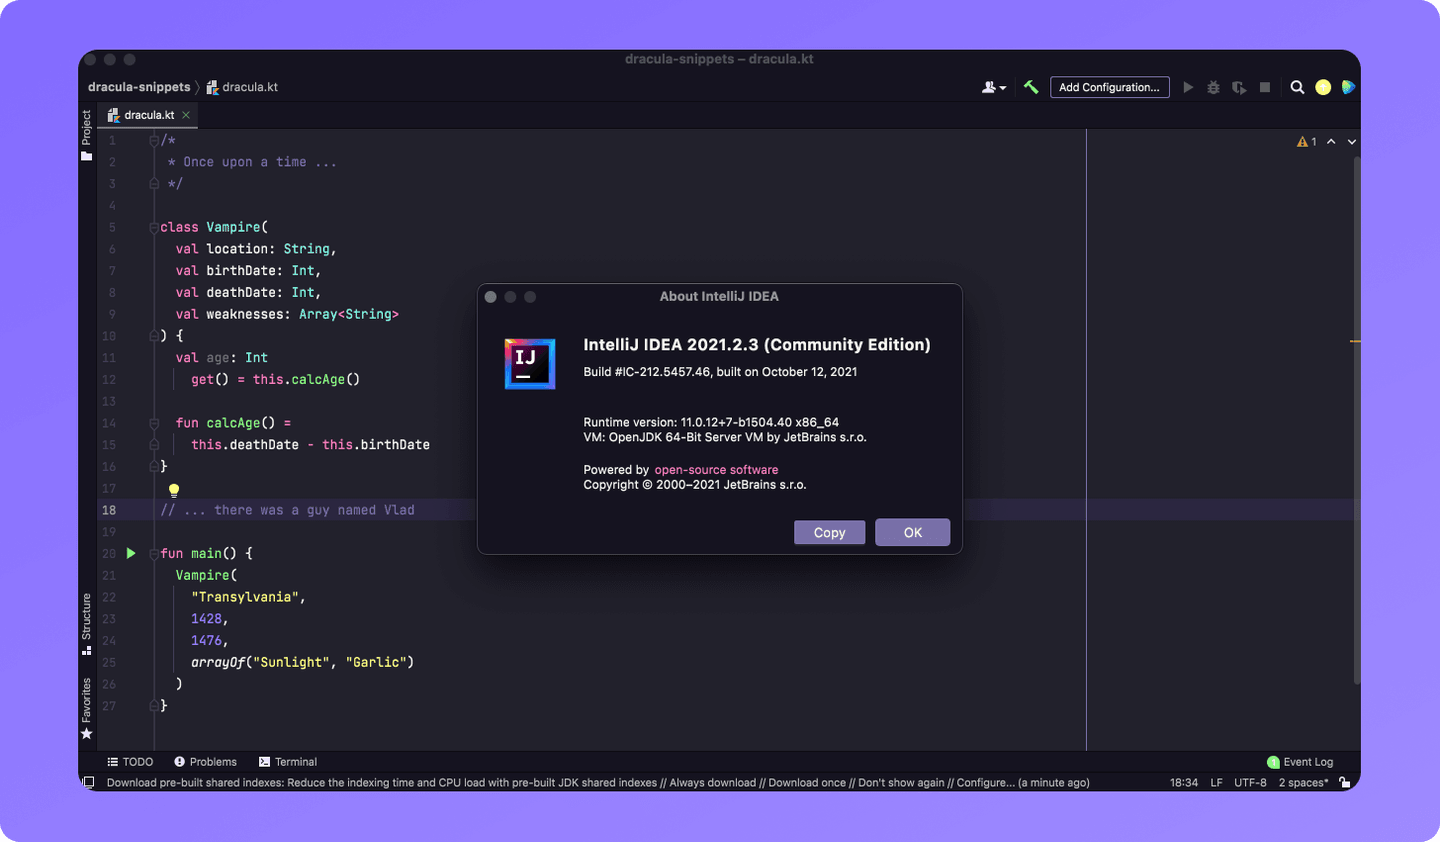Click the Debug bug icon in the toolbar
Image resolution: width=1440 pixels, height=842 pixels.
pyautogui.click(x=1213, y=87)
